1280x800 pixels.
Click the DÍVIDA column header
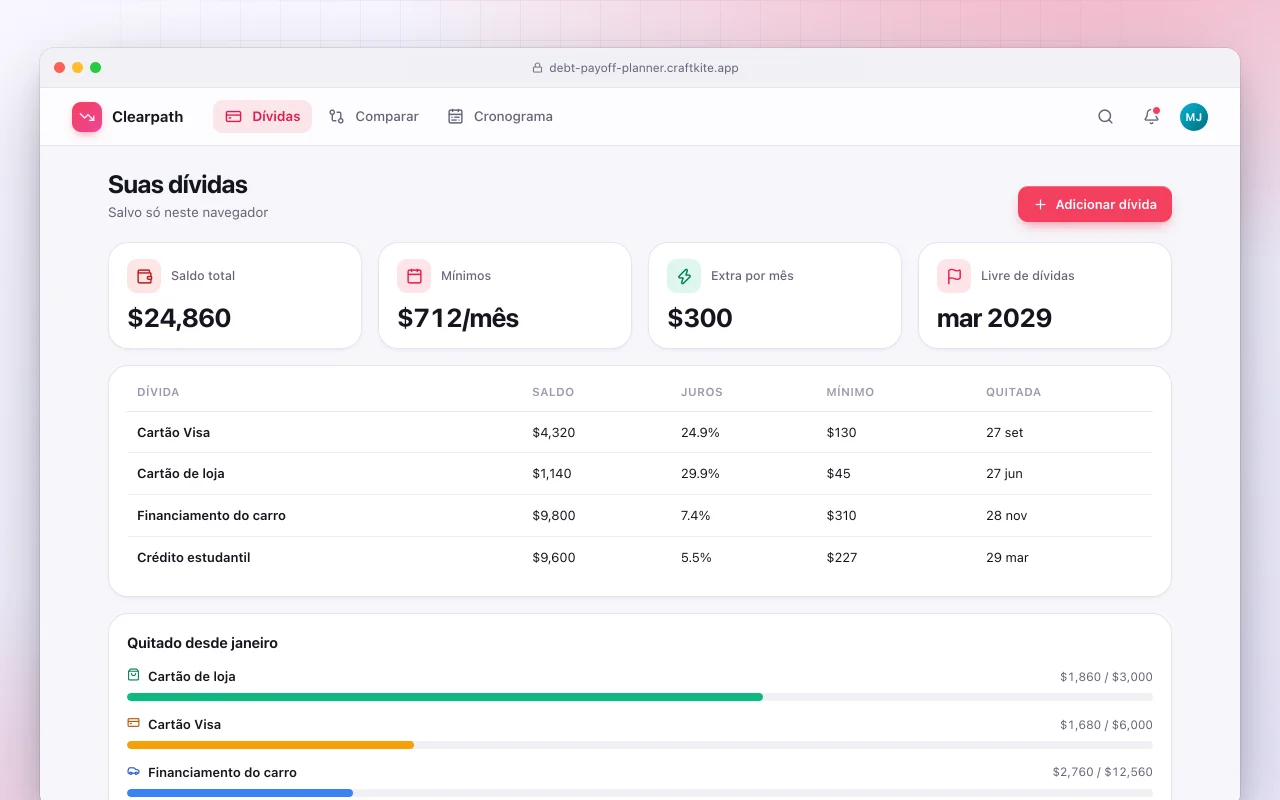click(x=158, y=392)
